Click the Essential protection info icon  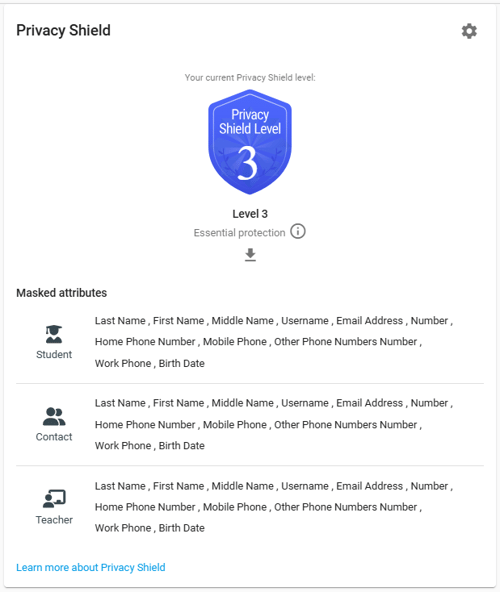coord(298,231)
